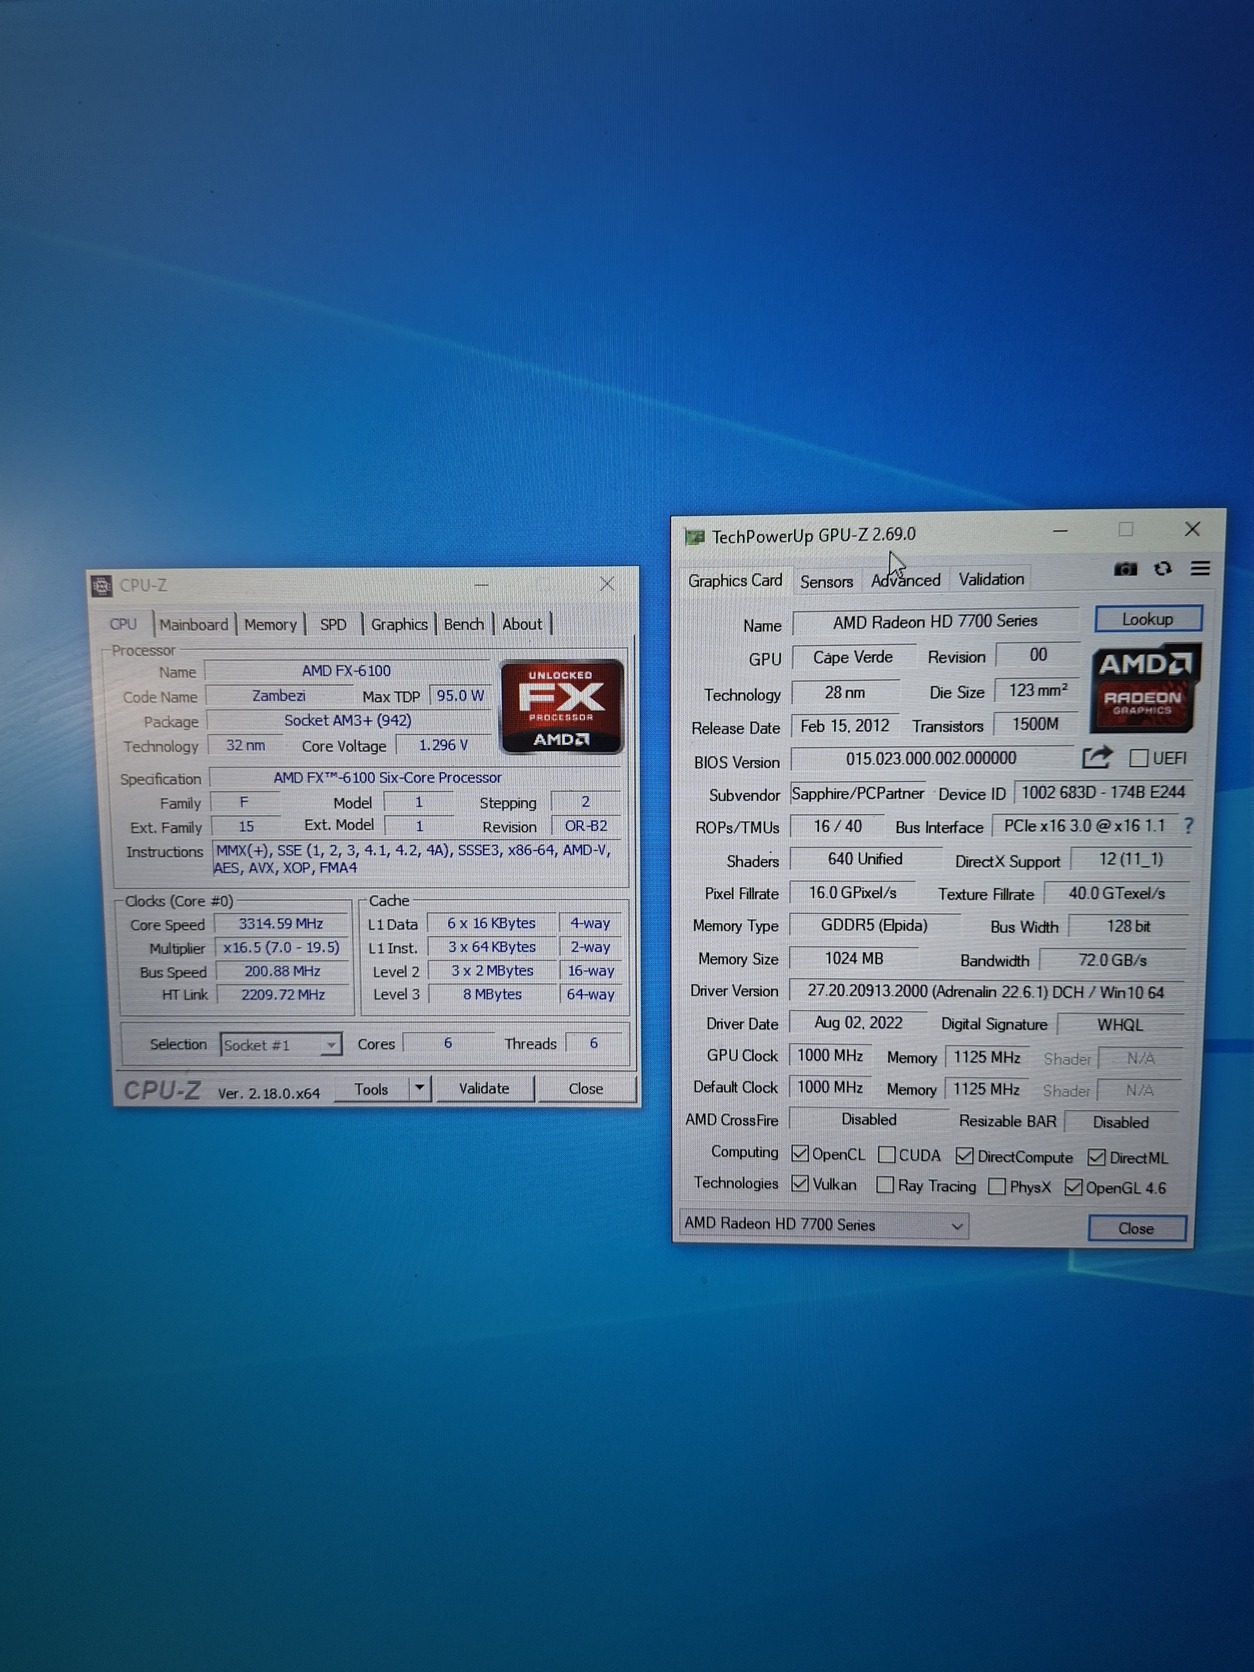Click the Bus Interface question mark
The height and width of the screenshot is (1672, 1254).
pyautogui.click(x=1188, y=826)
